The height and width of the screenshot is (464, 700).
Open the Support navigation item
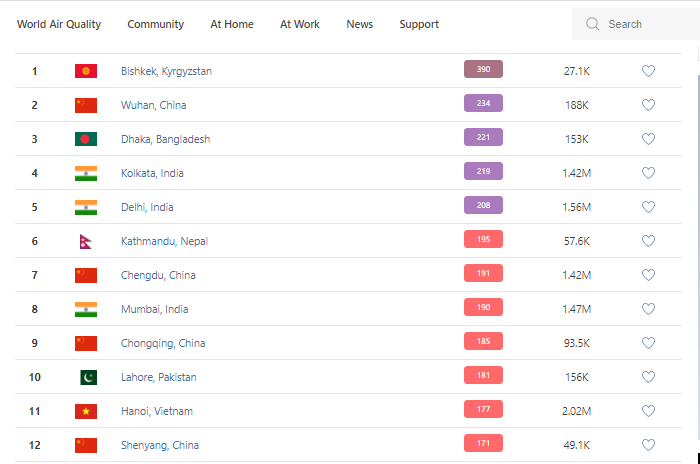click(419, 24)
